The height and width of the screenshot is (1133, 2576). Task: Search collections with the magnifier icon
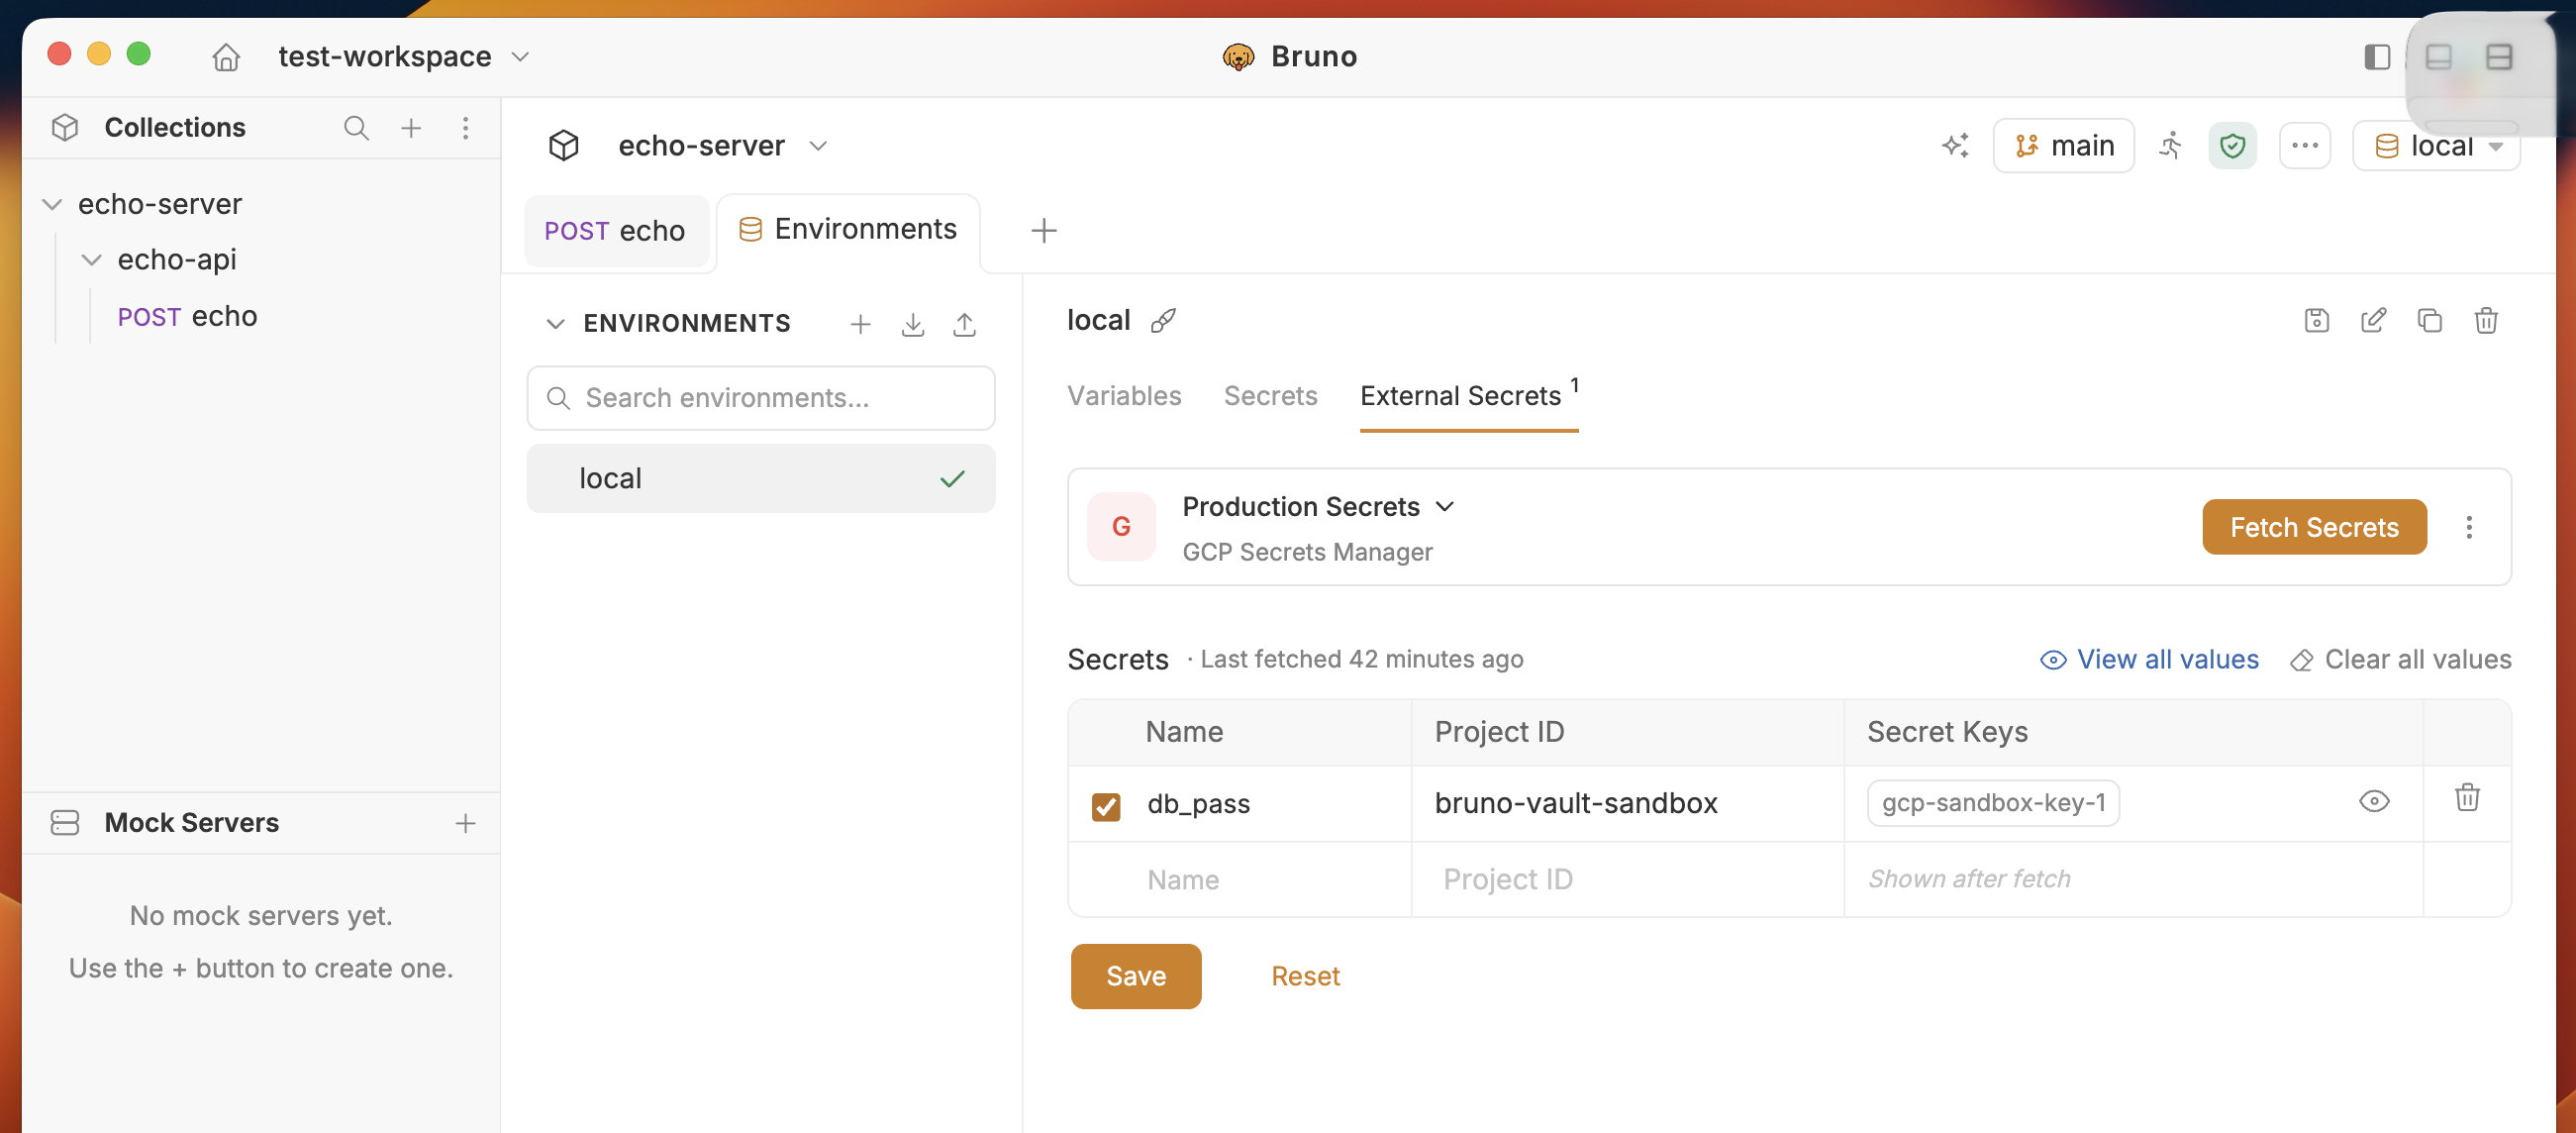tap(356, 128)
